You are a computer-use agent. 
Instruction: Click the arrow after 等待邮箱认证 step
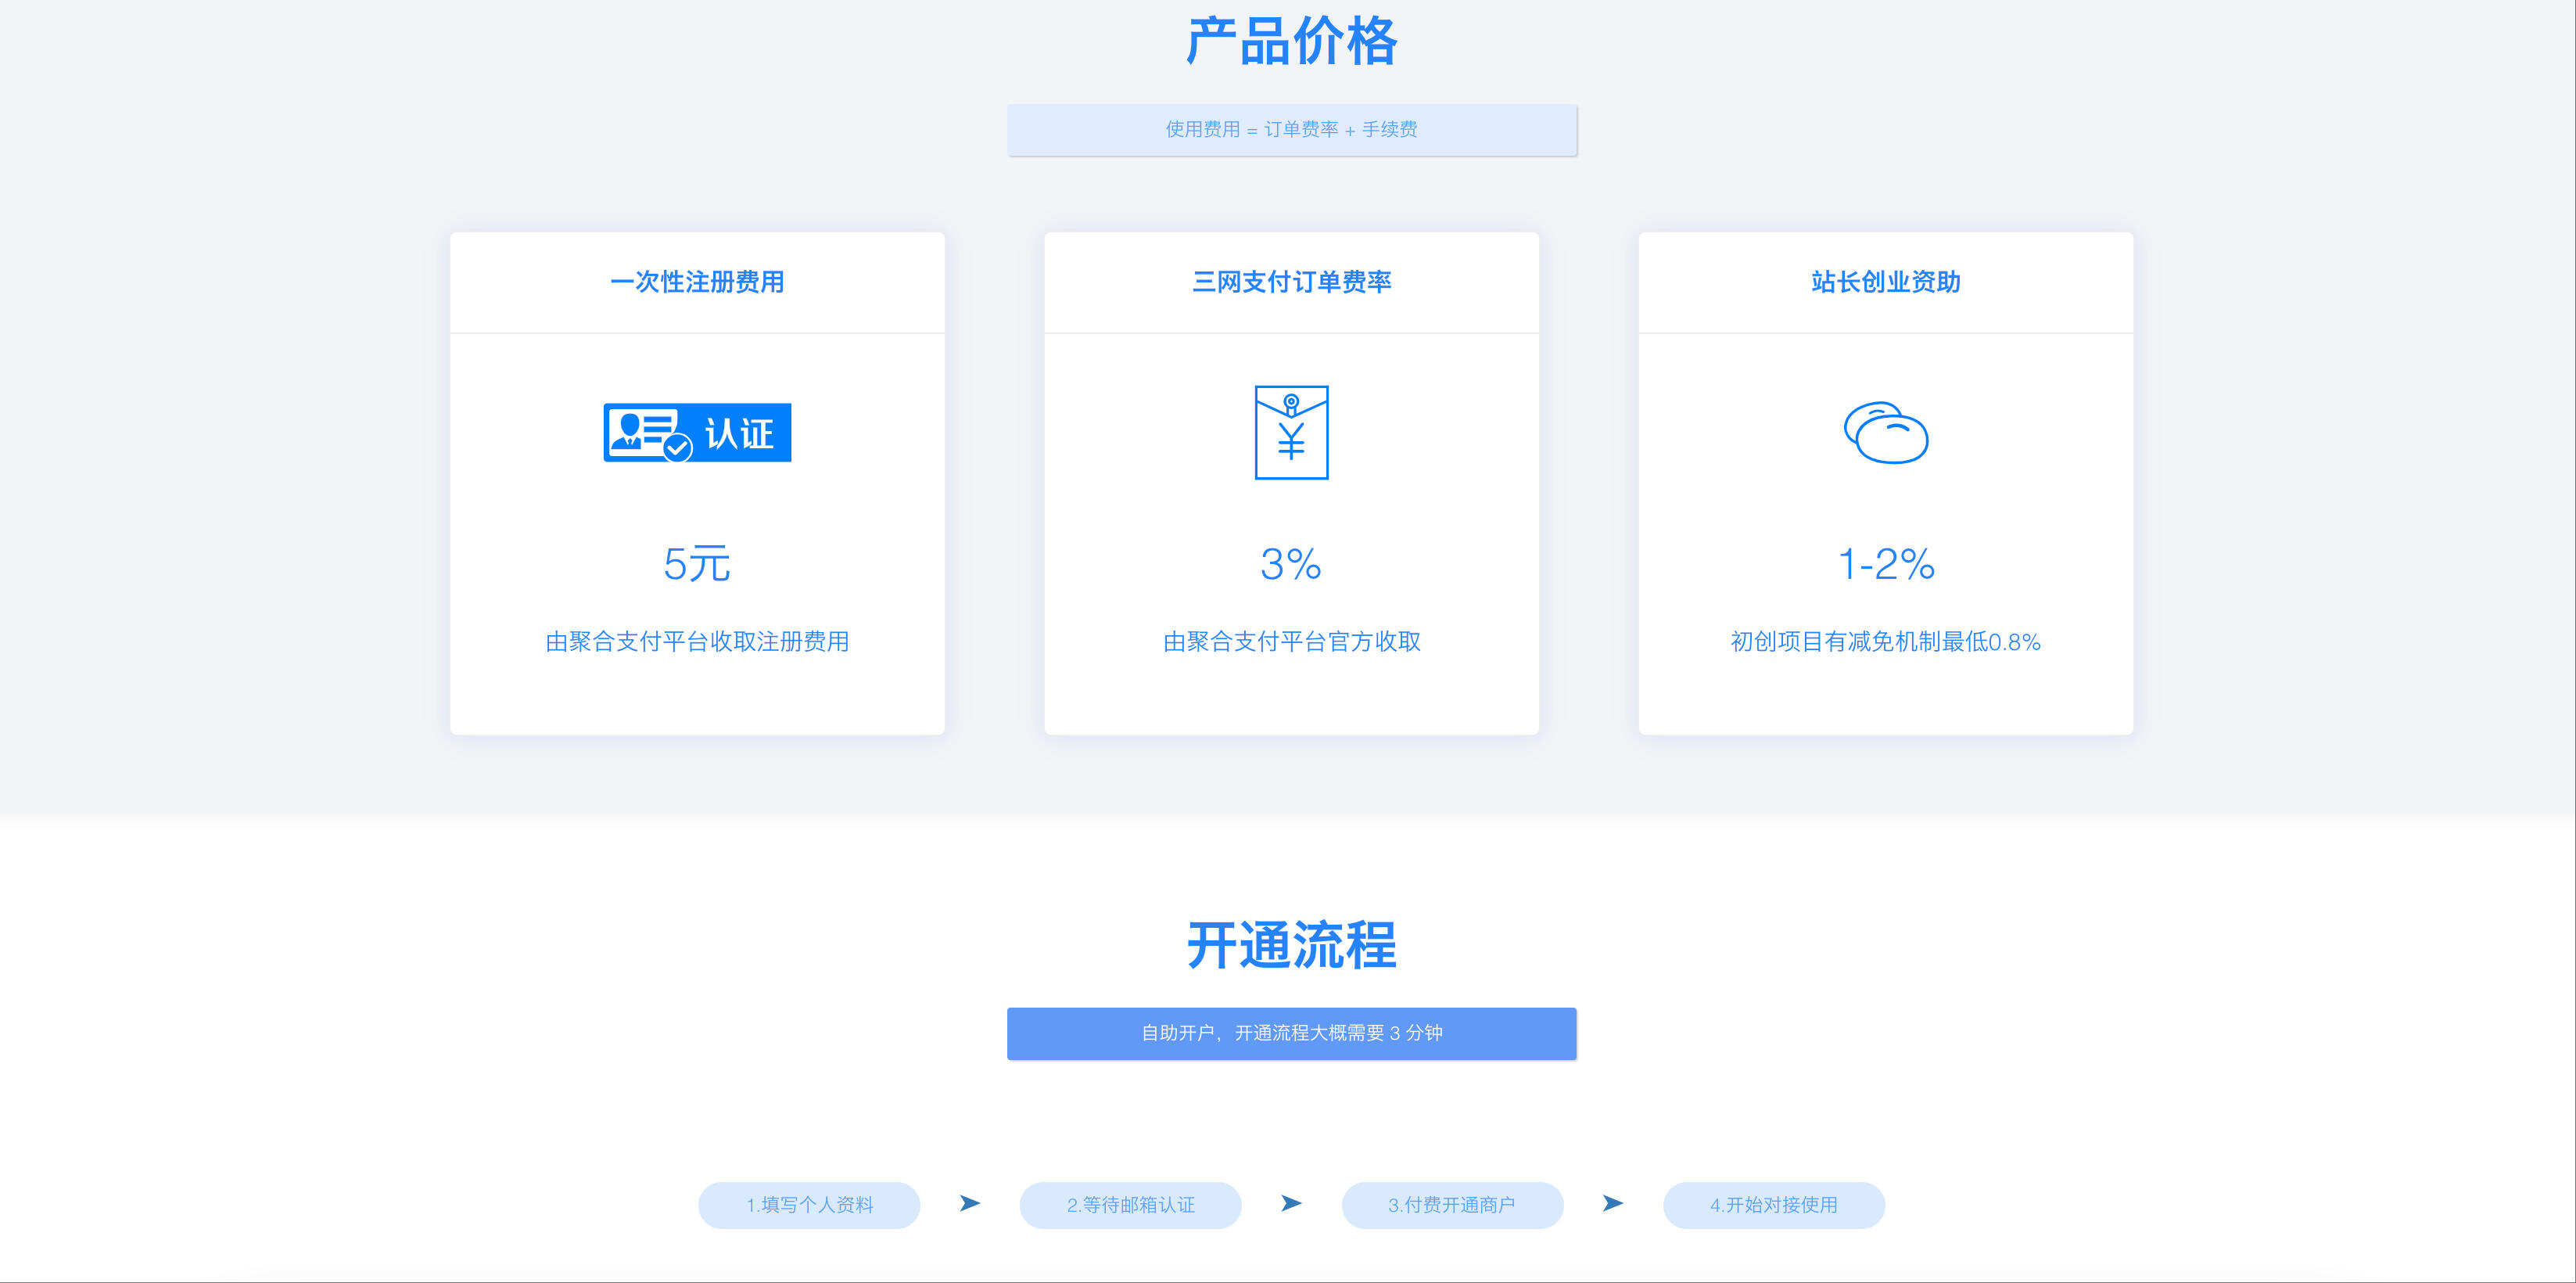click(1291, 1203)
